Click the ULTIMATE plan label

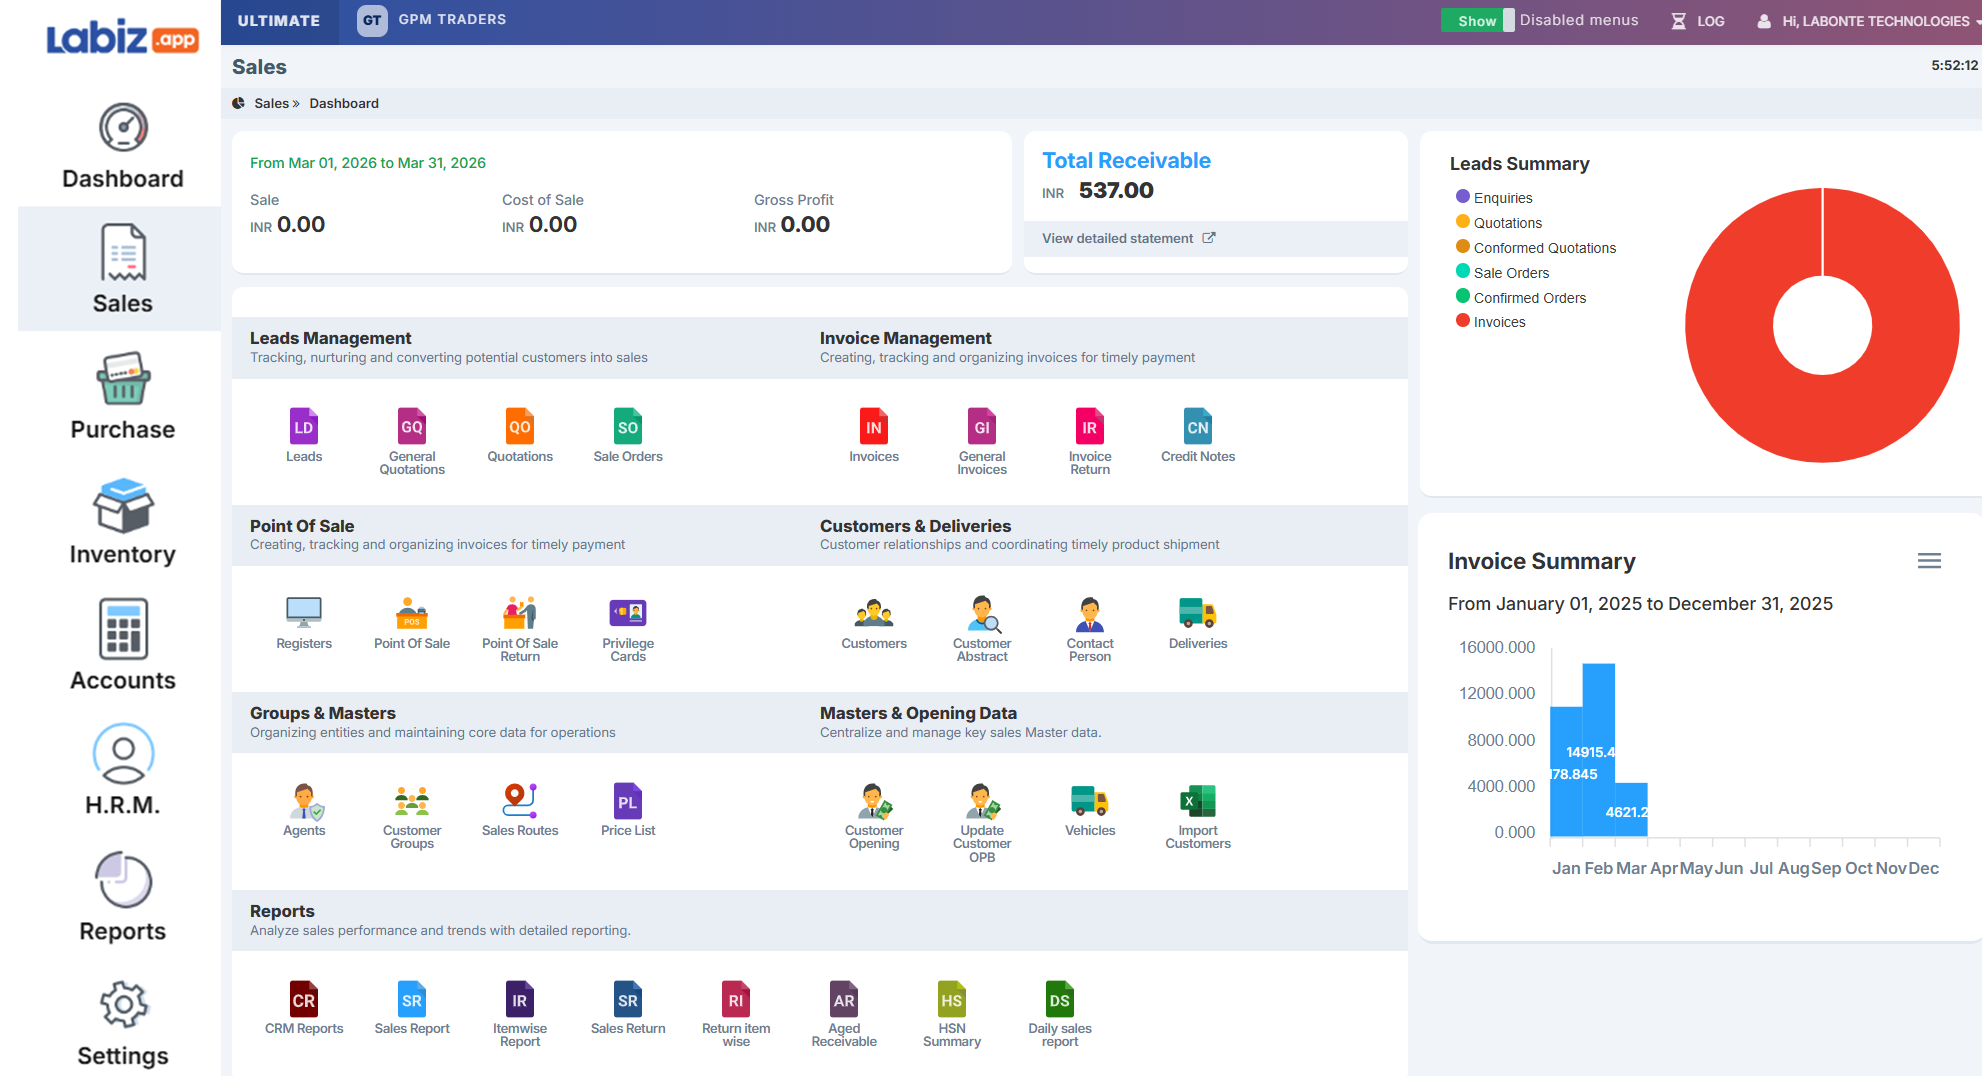(x=279, y=20)
